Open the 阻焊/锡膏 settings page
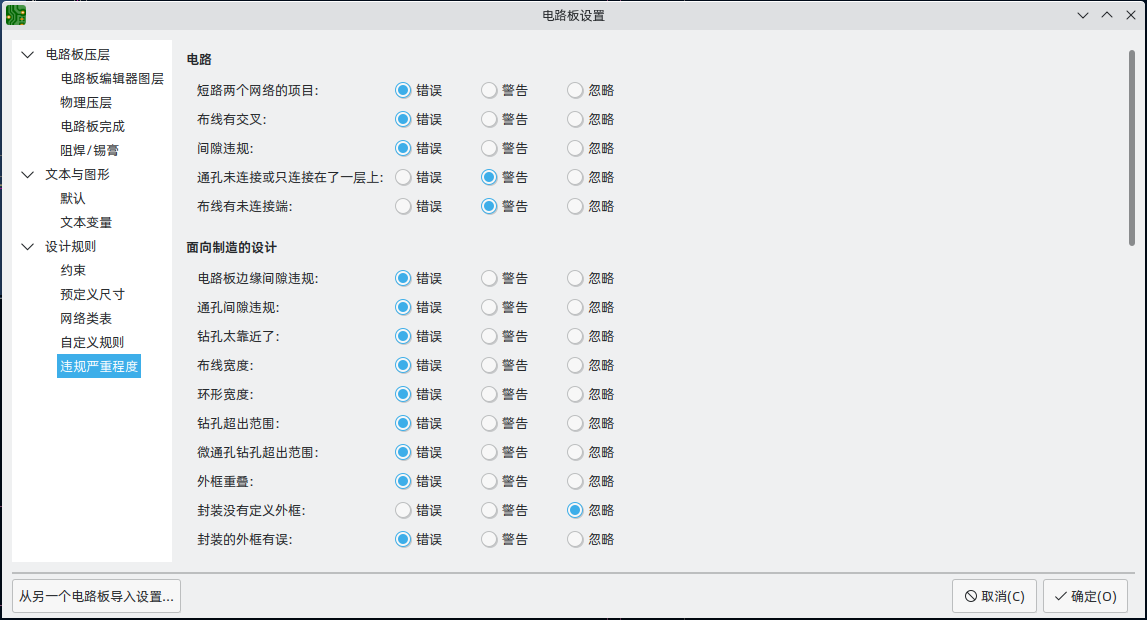The image size is (1147, 620). 90,151
